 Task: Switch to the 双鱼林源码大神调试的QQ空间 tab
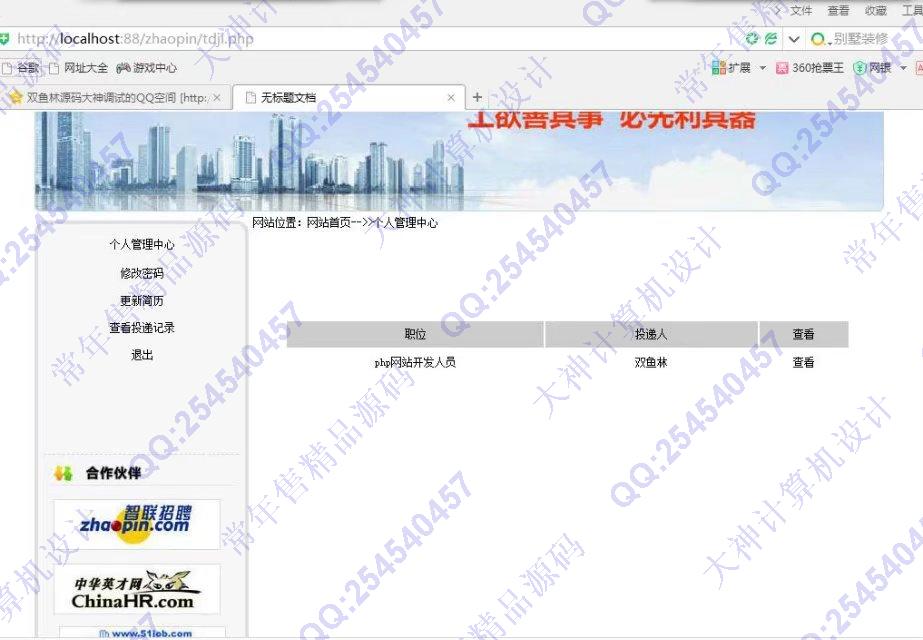pos(115,98)
